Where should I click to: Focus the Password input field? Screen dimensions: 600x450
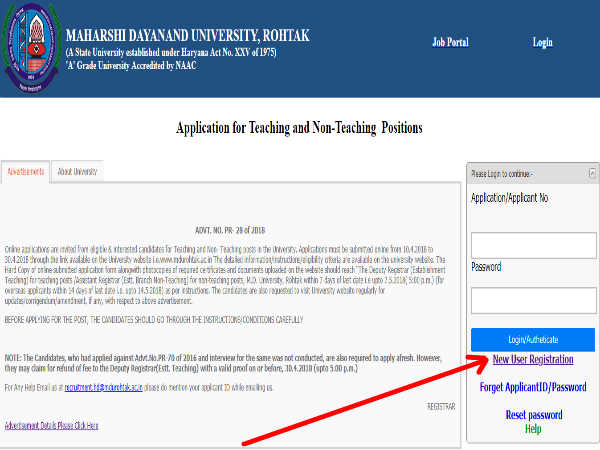(x=533, y=301)
